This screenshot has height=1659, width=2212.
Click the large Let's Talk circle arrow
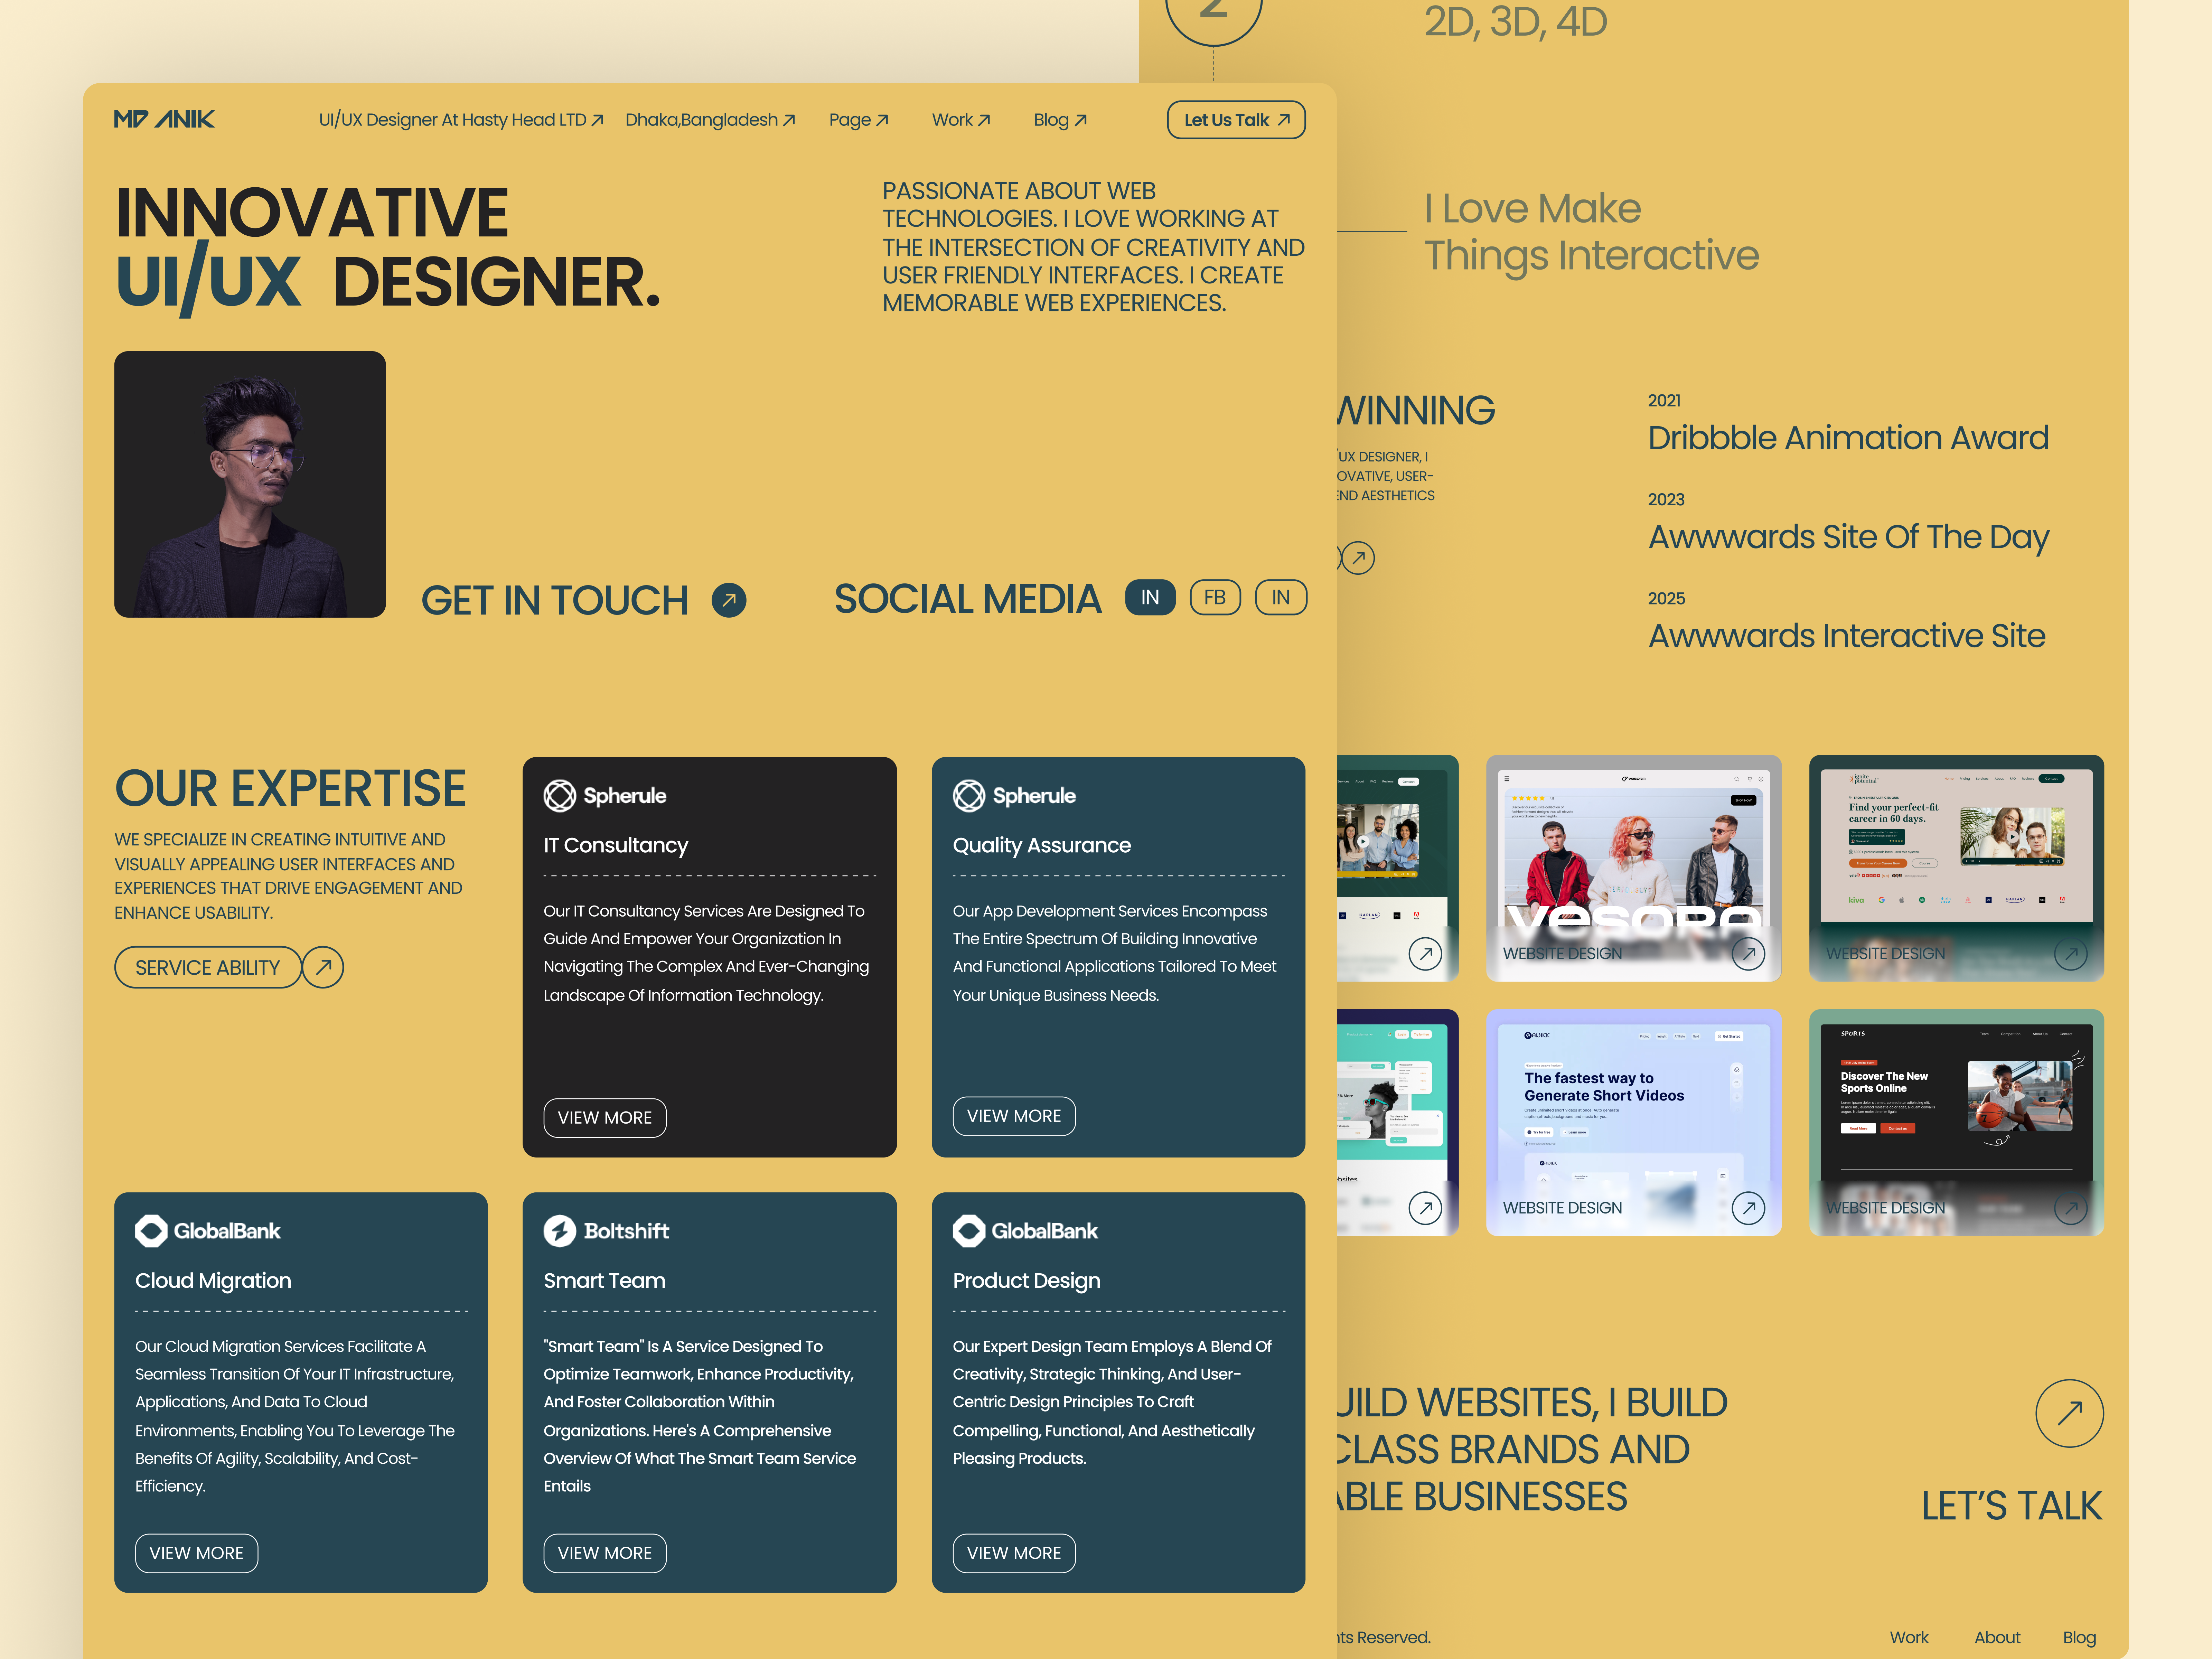2070,1413
